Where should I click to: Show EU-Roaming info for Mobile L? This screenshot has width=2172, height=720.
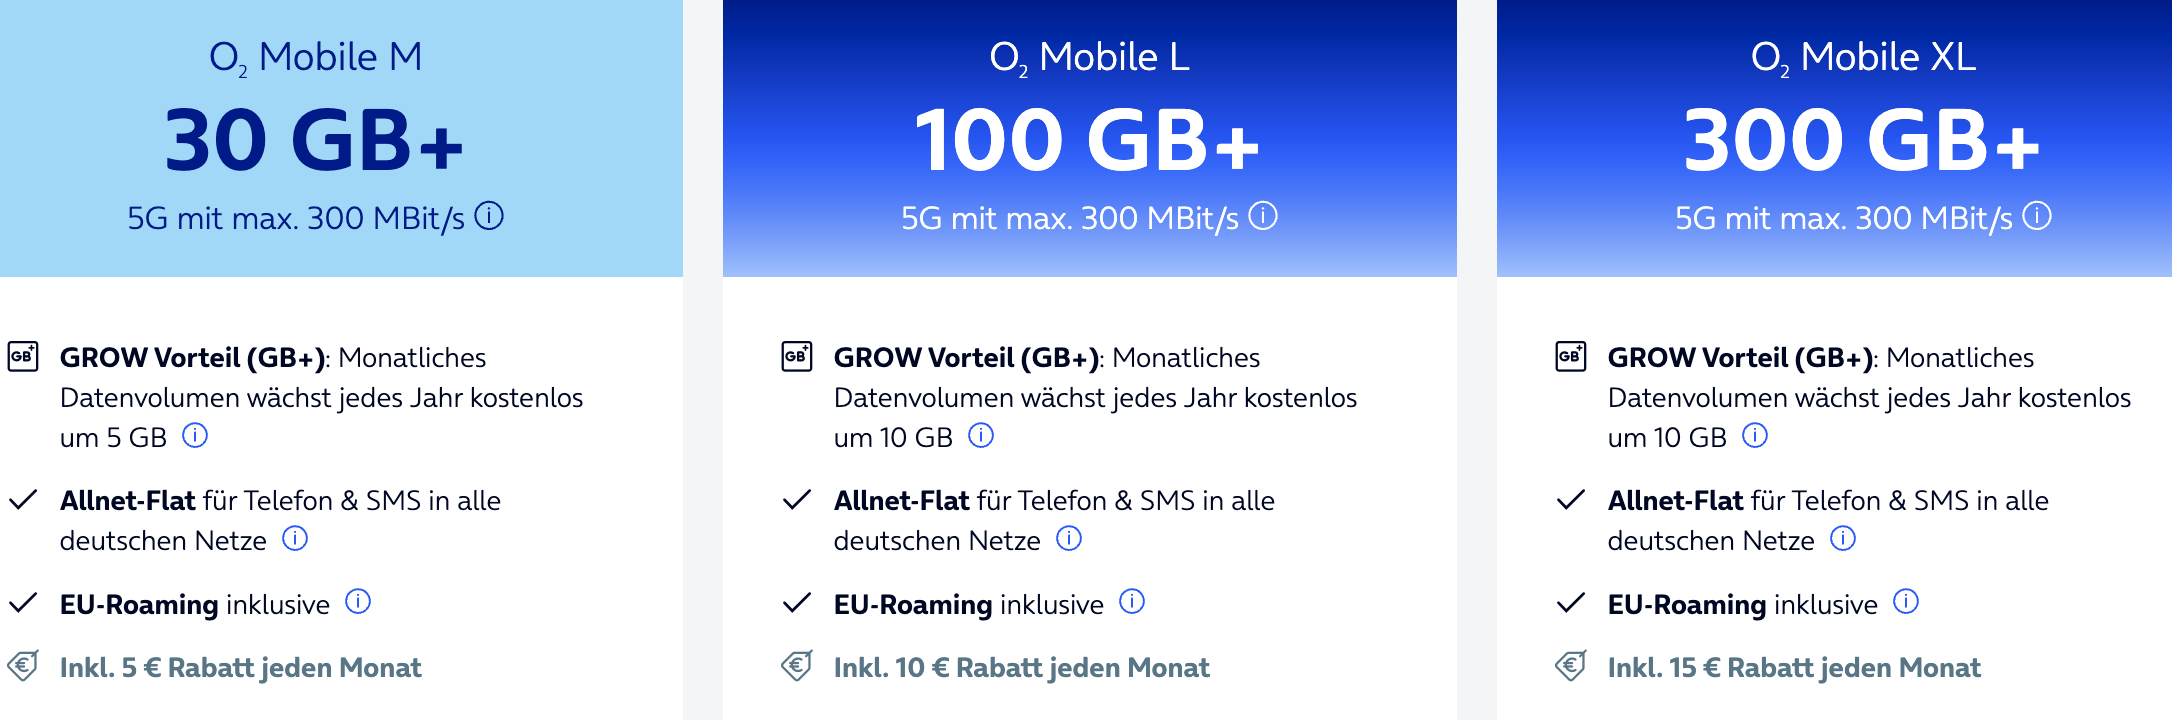(1132, 602)
